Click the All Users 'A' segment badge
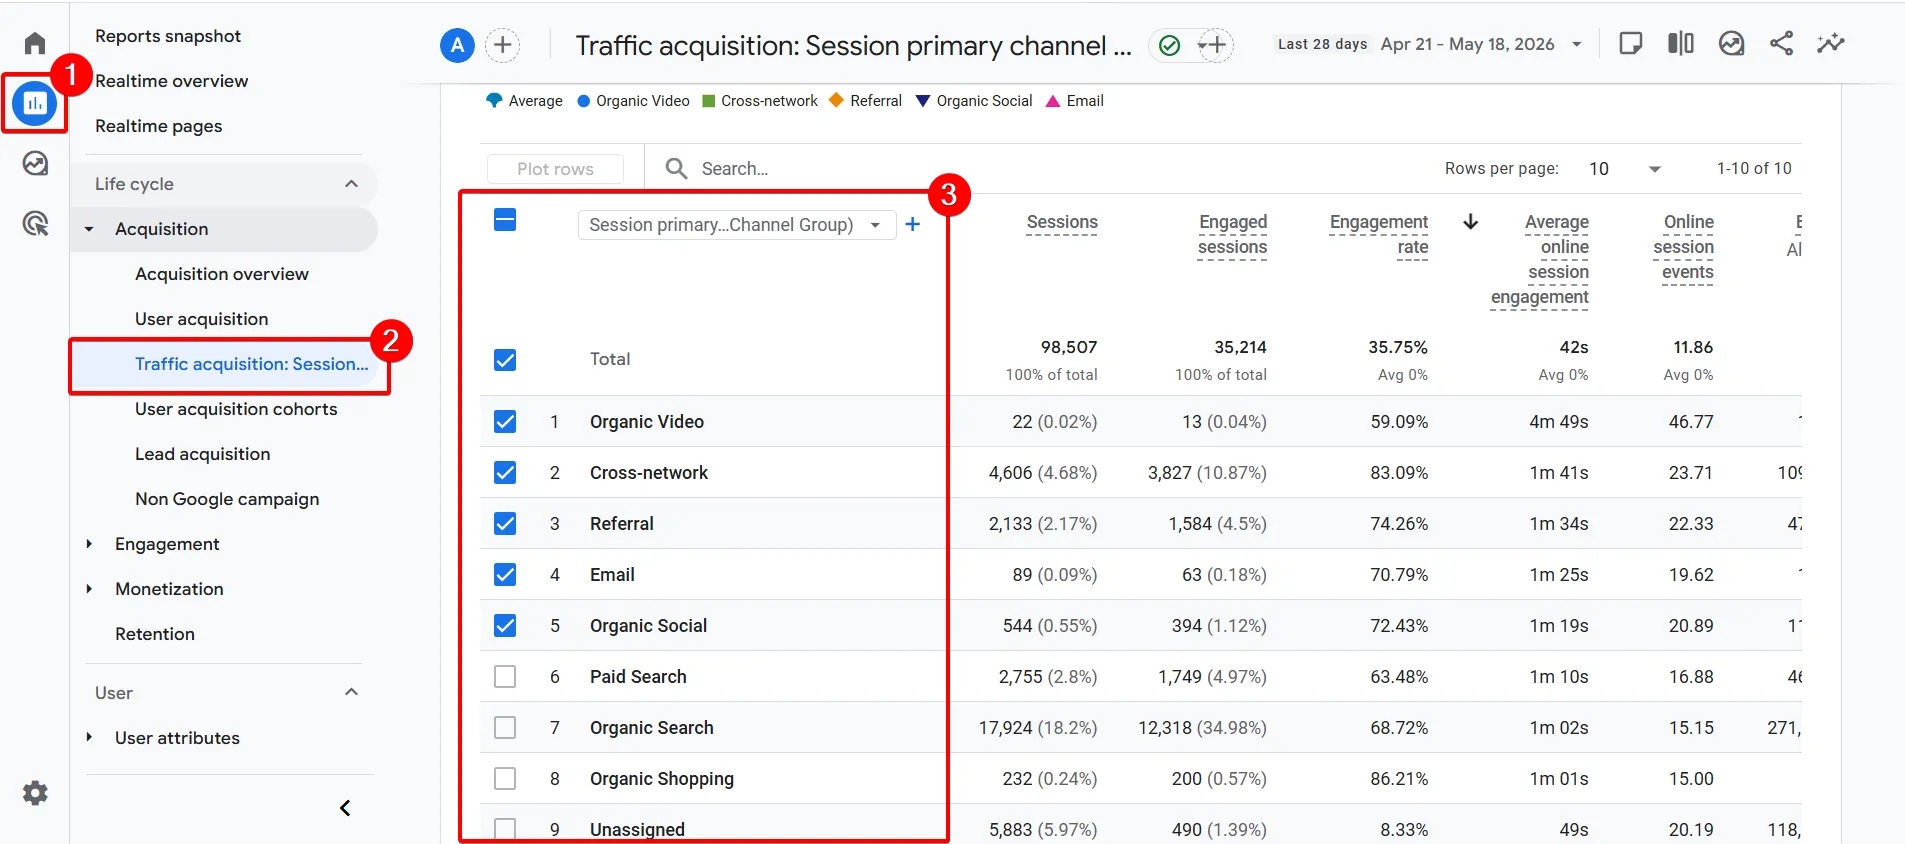Viewport: 1905px width, 844px height. coord(457,45)
